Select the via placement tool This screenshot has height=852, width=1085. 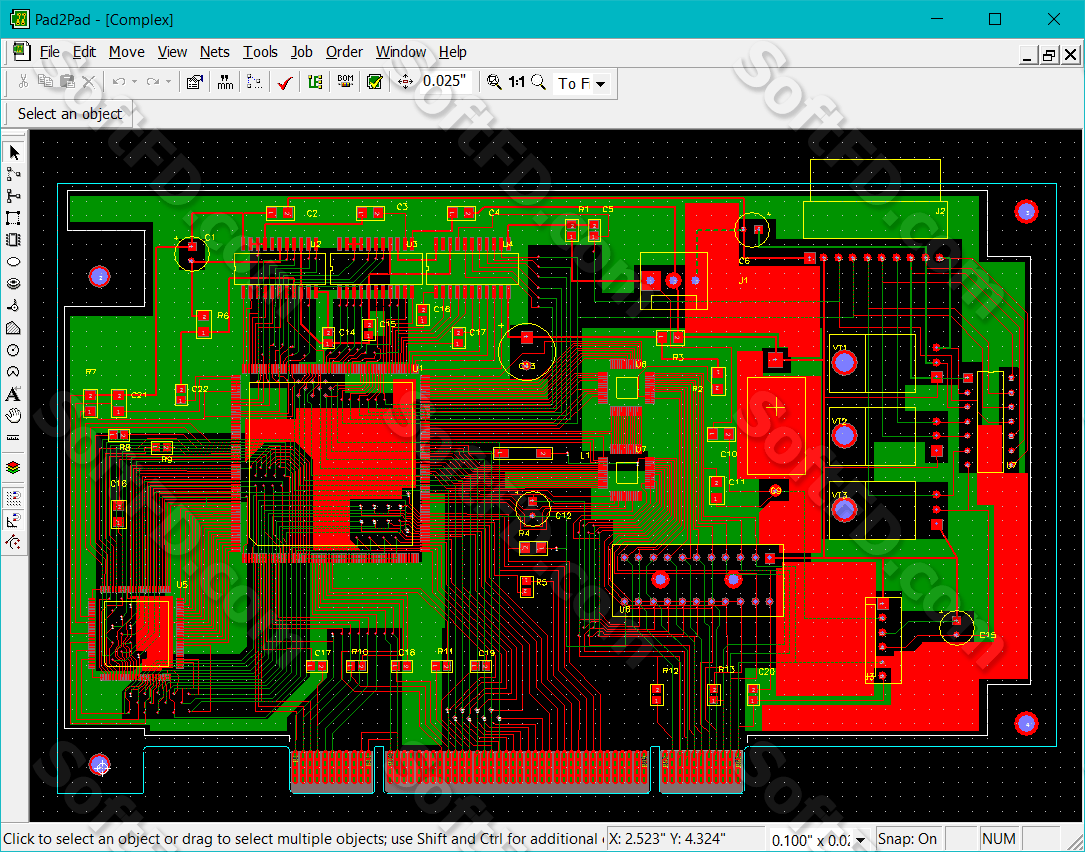point(13,306)
